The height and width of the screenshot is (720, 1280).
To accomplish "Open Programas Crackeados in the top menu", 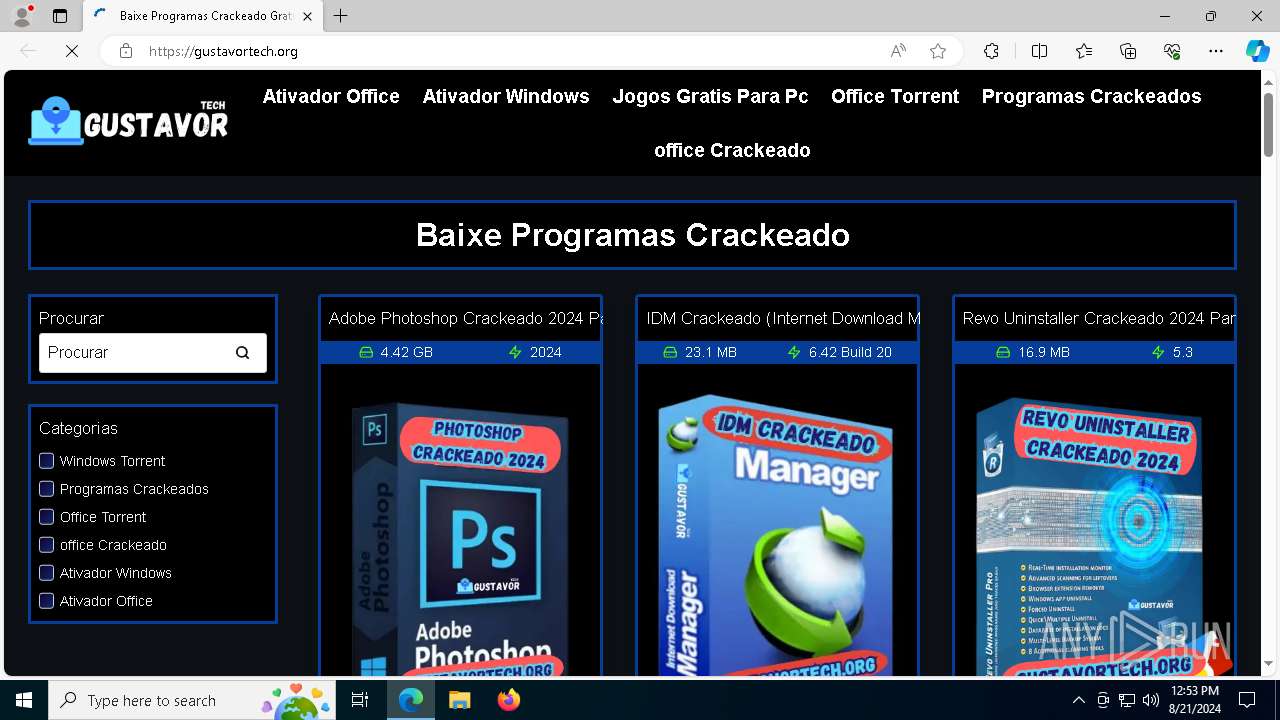I will tap(1091, 96).
